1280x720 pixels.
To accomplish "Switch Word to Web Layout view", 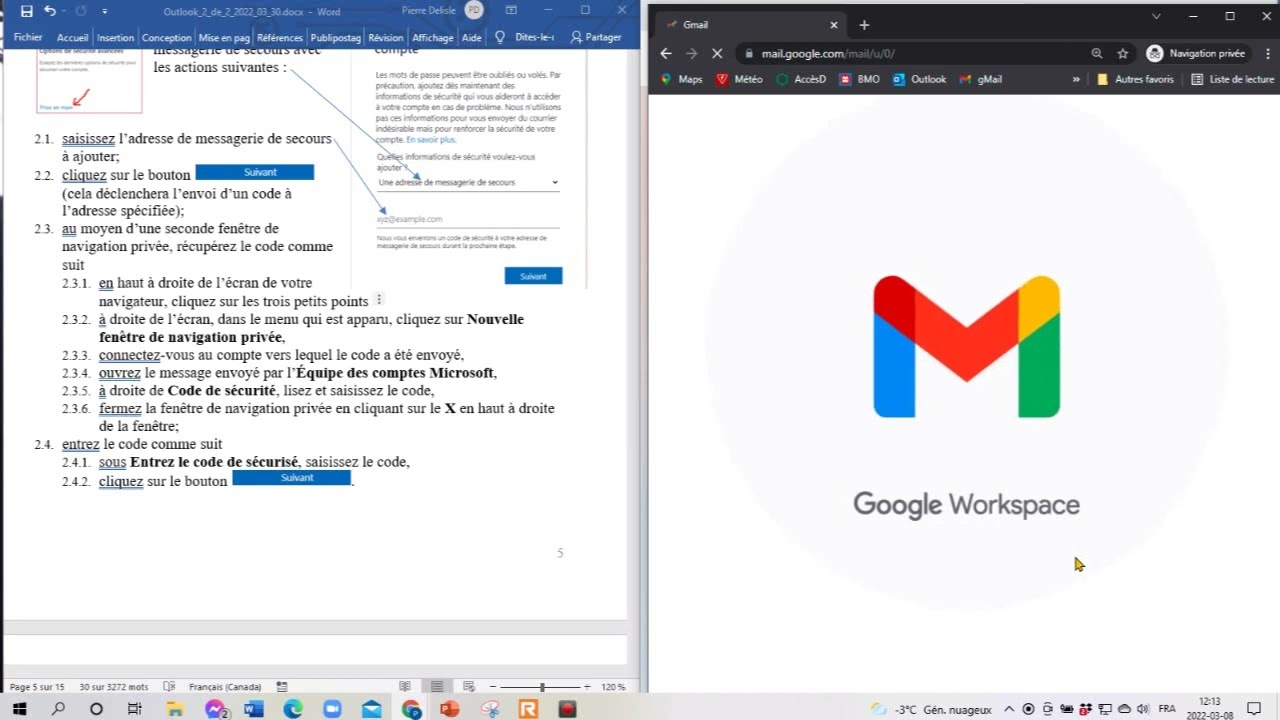I will tap(469, 687).
